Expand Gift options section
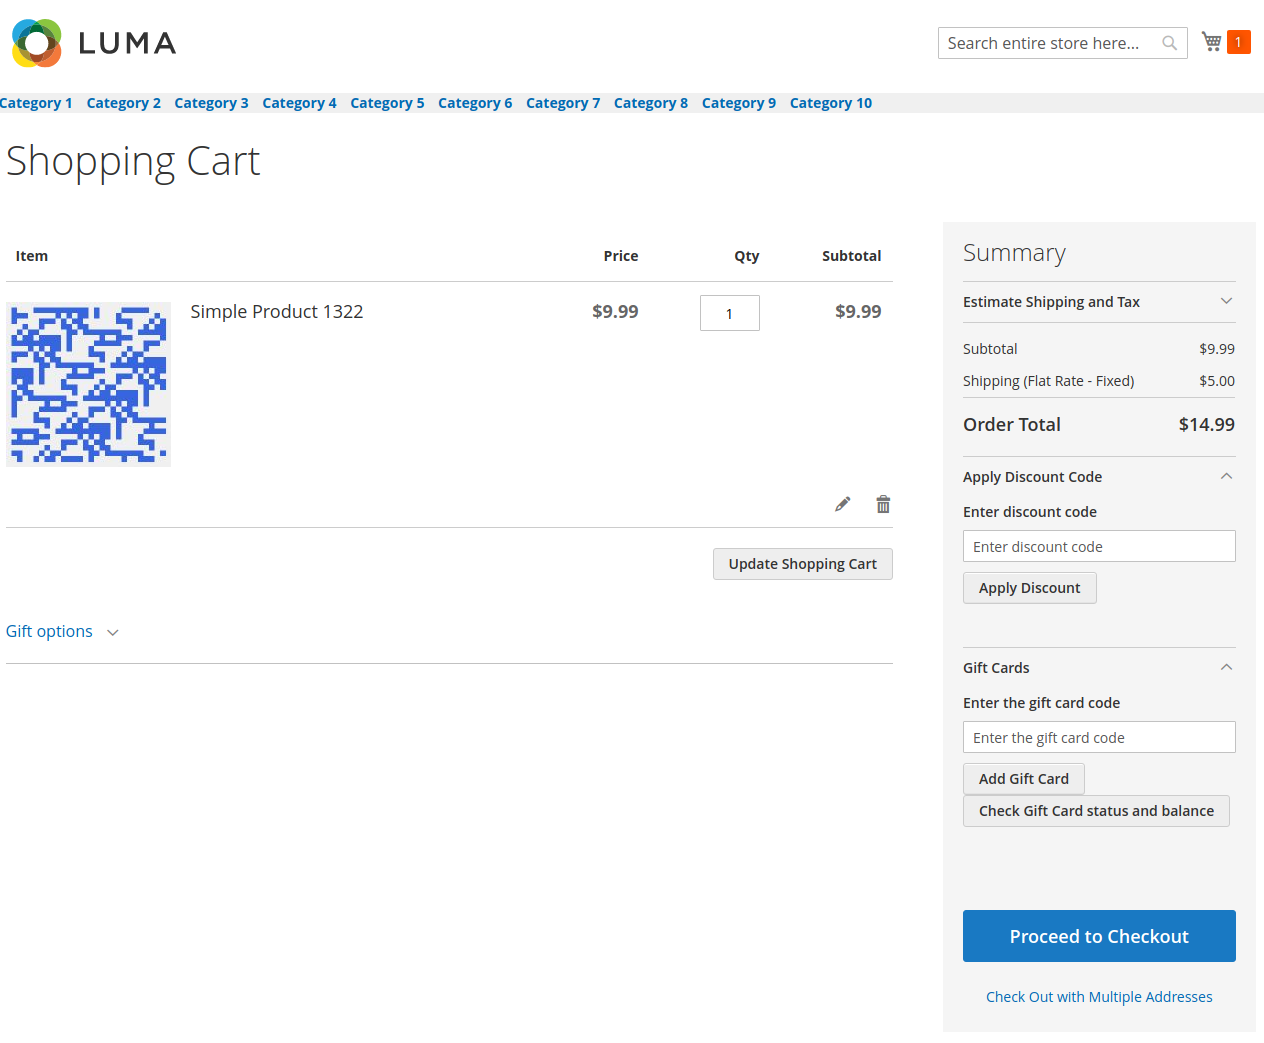Screen dimensions: 1264x1043 click(62, 632)
